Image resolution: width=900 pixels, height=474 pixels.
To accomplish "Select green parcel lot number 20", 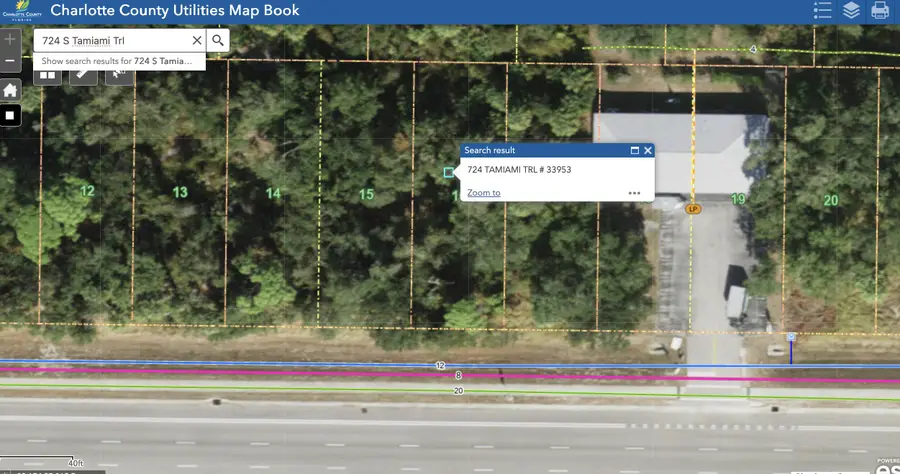I will click(x=831, y=200).
